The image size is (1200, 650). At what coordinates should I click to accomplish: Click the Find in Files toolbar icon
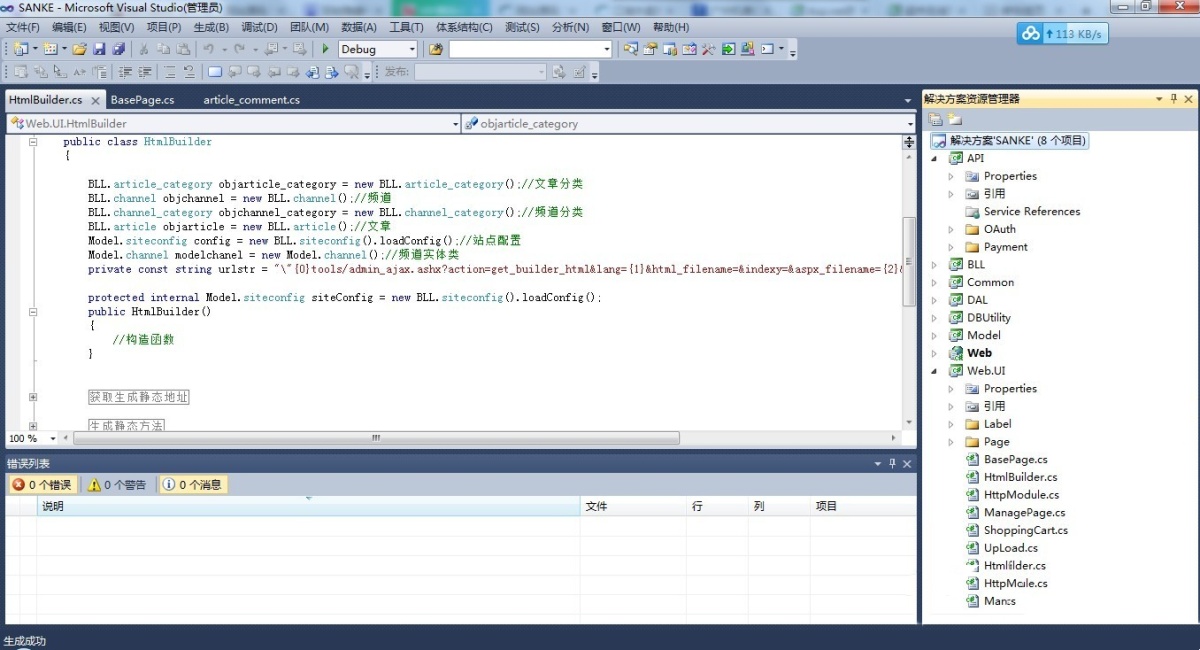click(x=435, y=49)
